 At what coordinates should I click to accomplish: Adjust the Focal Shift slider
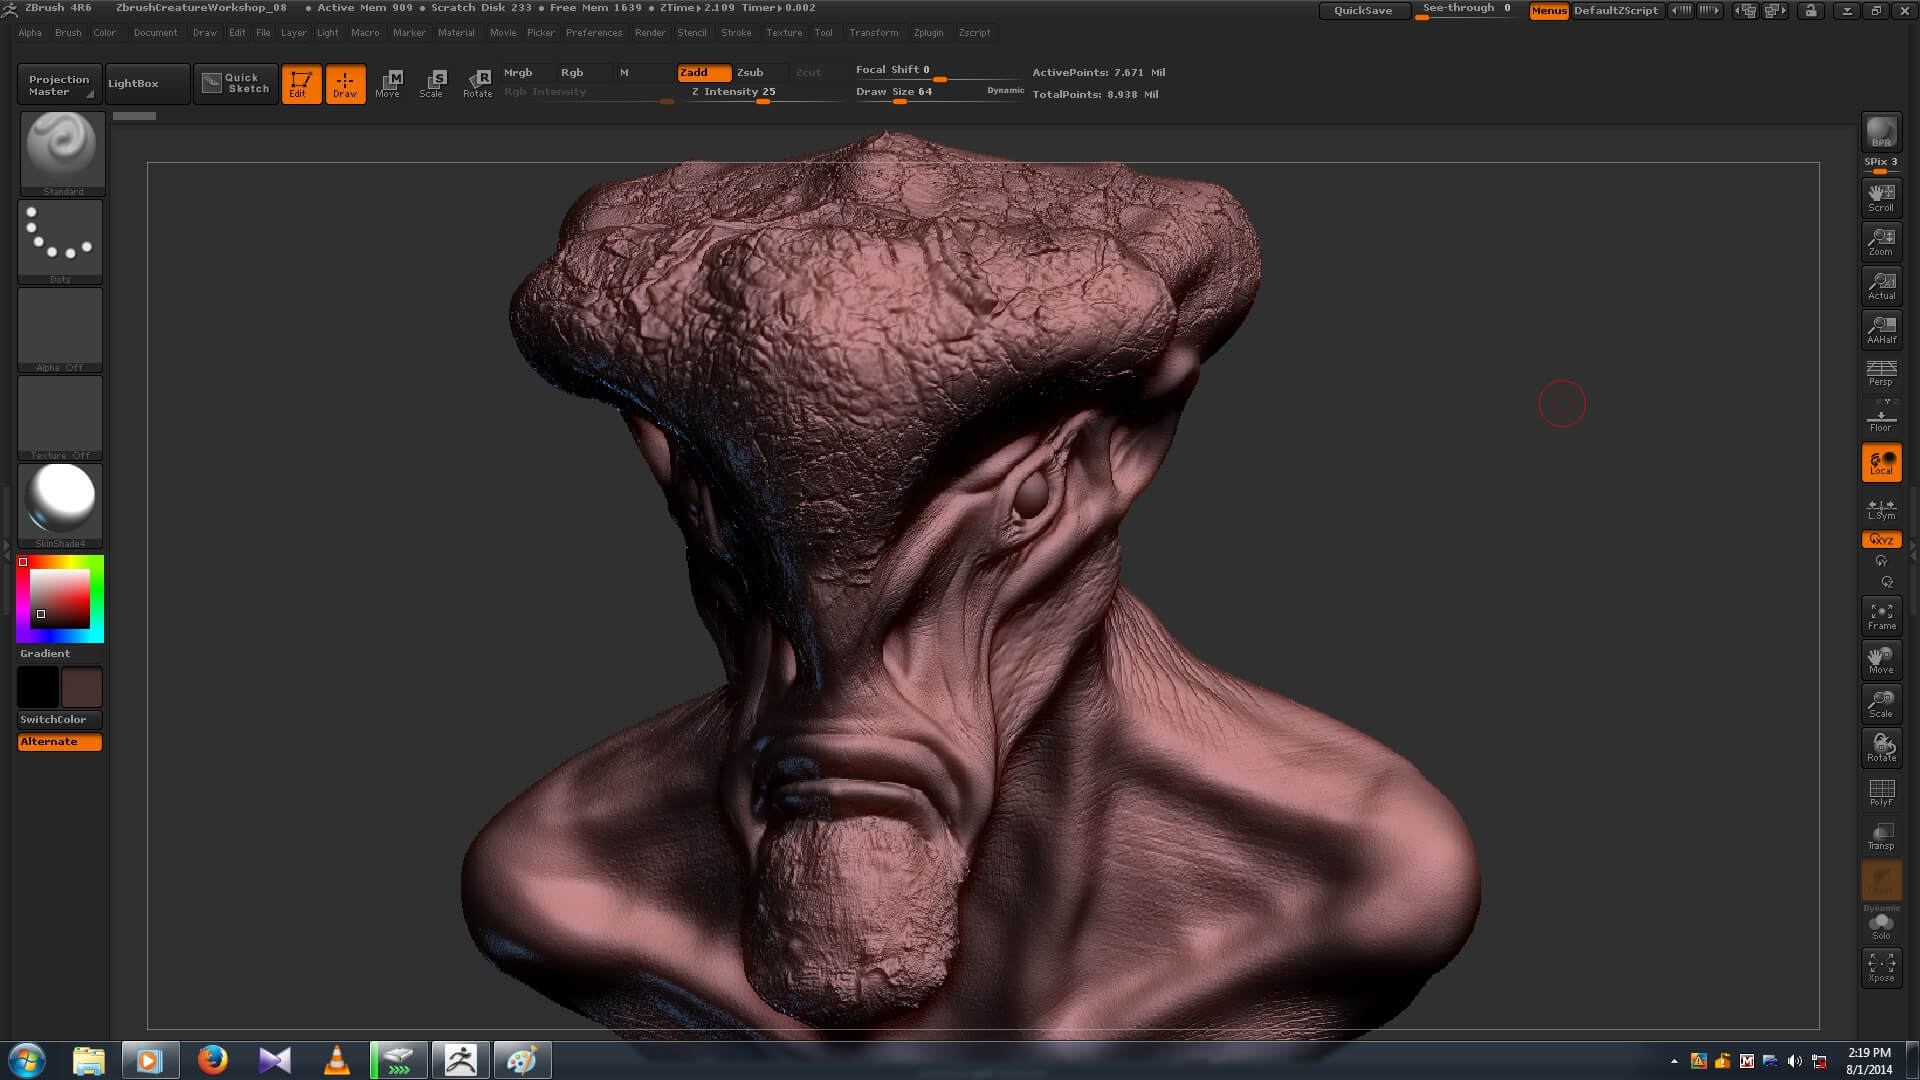point(938,71)
